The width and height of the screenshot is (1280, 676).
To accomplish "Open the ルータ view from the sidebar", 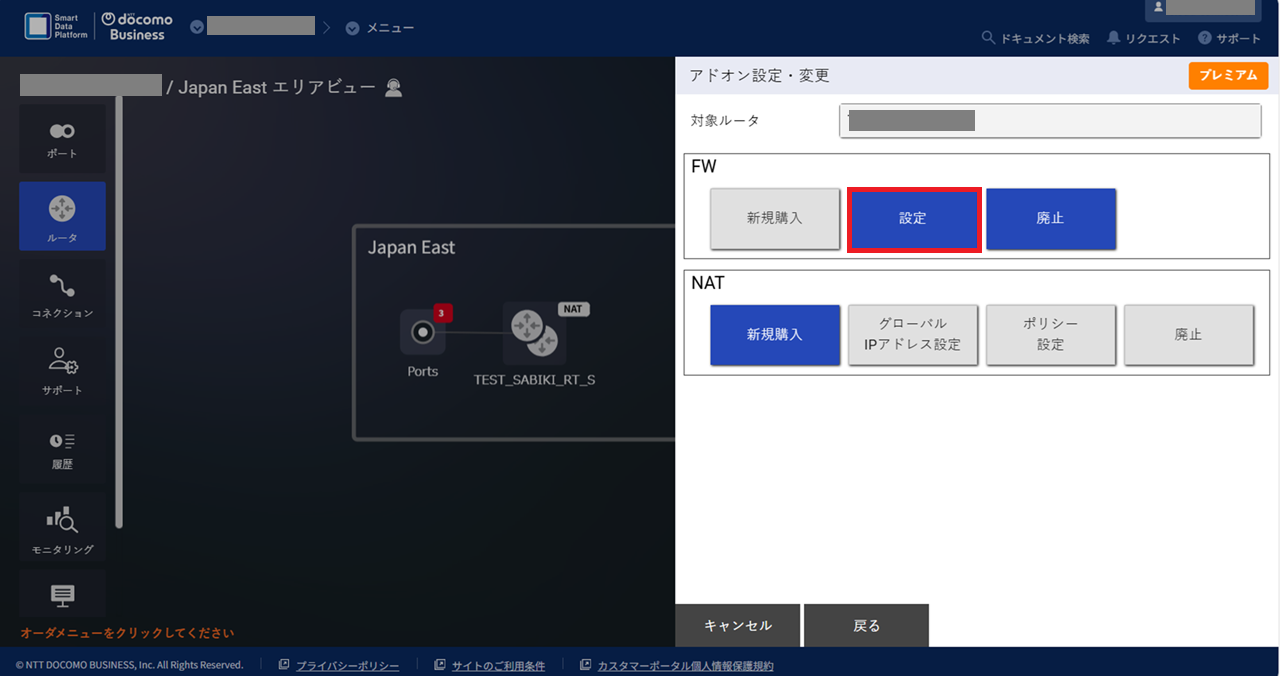I will point(62,215).
